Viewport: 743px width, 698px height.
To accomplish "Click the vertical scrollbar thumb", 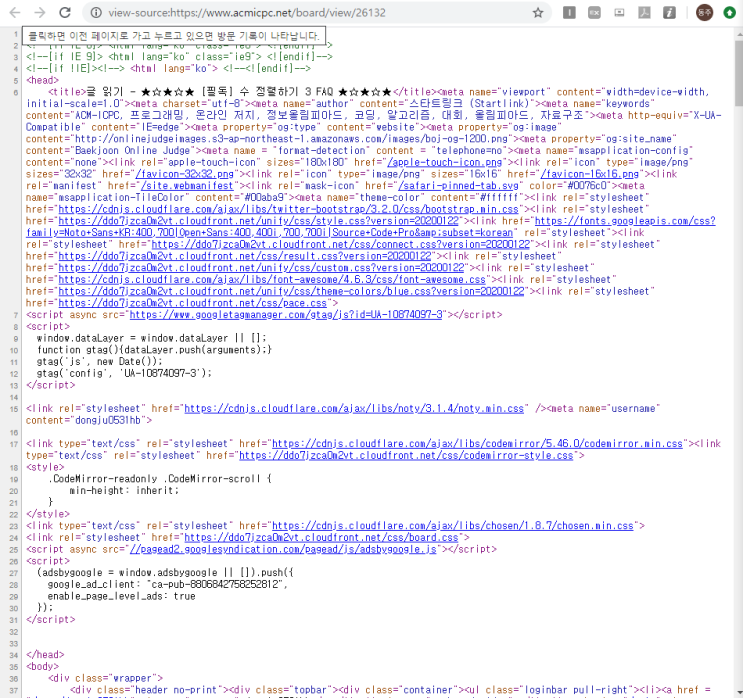I will [x=739, y=73].
